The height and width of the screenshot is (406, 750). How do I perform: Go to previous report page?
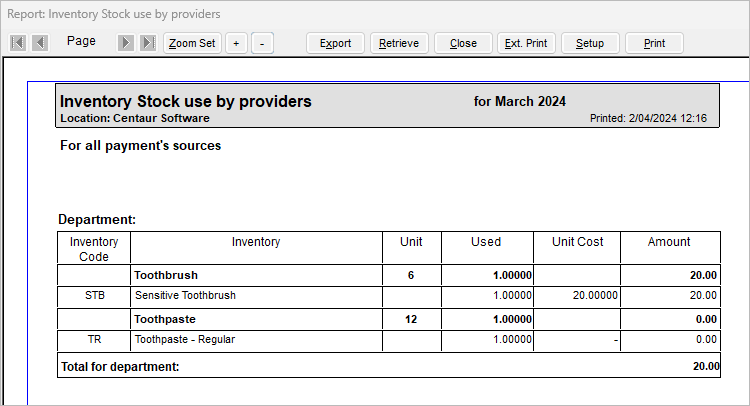[40, 43]
